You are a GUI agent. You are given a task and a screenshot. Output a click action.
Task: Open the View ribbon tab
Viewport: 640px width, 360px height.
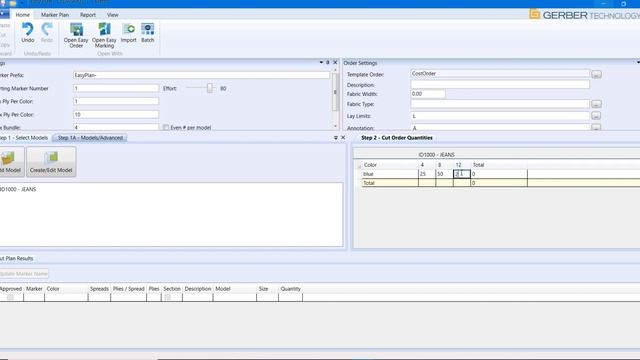[x=112, y=15]
